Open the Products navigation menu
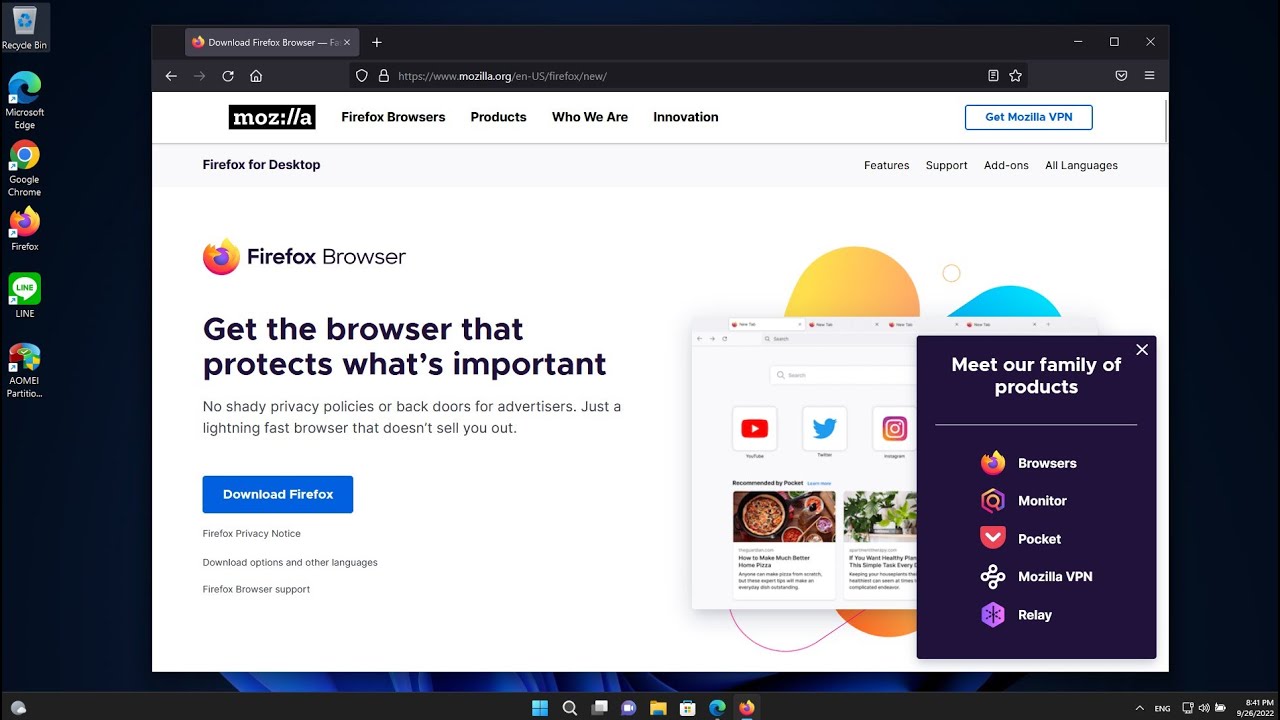This screenshot has height=720, width=1280. (498, 117)
